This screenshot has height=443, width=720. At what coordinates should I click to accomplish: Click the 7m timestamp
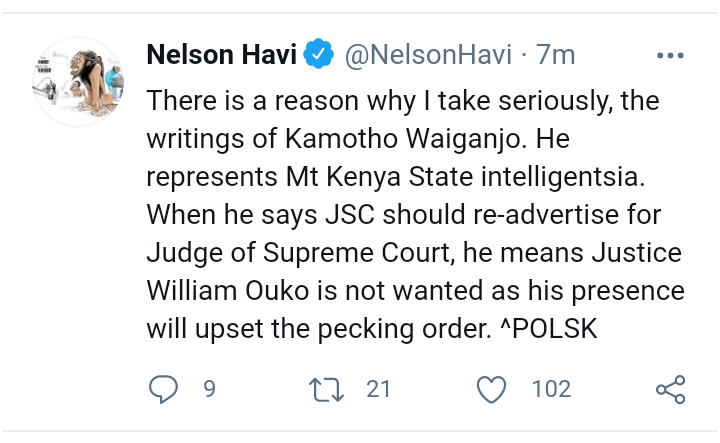coord(556,54)
